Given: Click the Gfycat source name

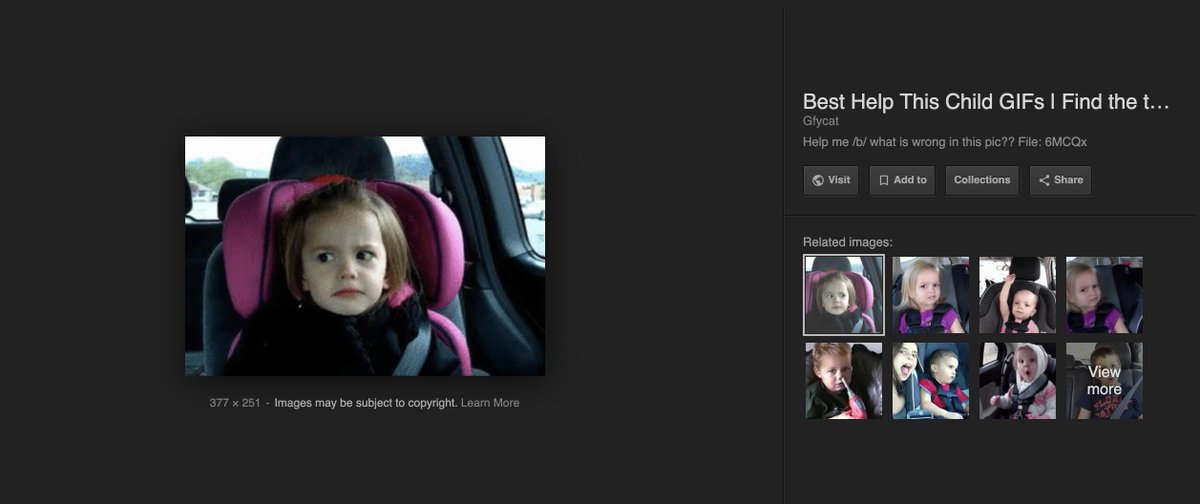Looking at the screenshot, I should [820, 121].
